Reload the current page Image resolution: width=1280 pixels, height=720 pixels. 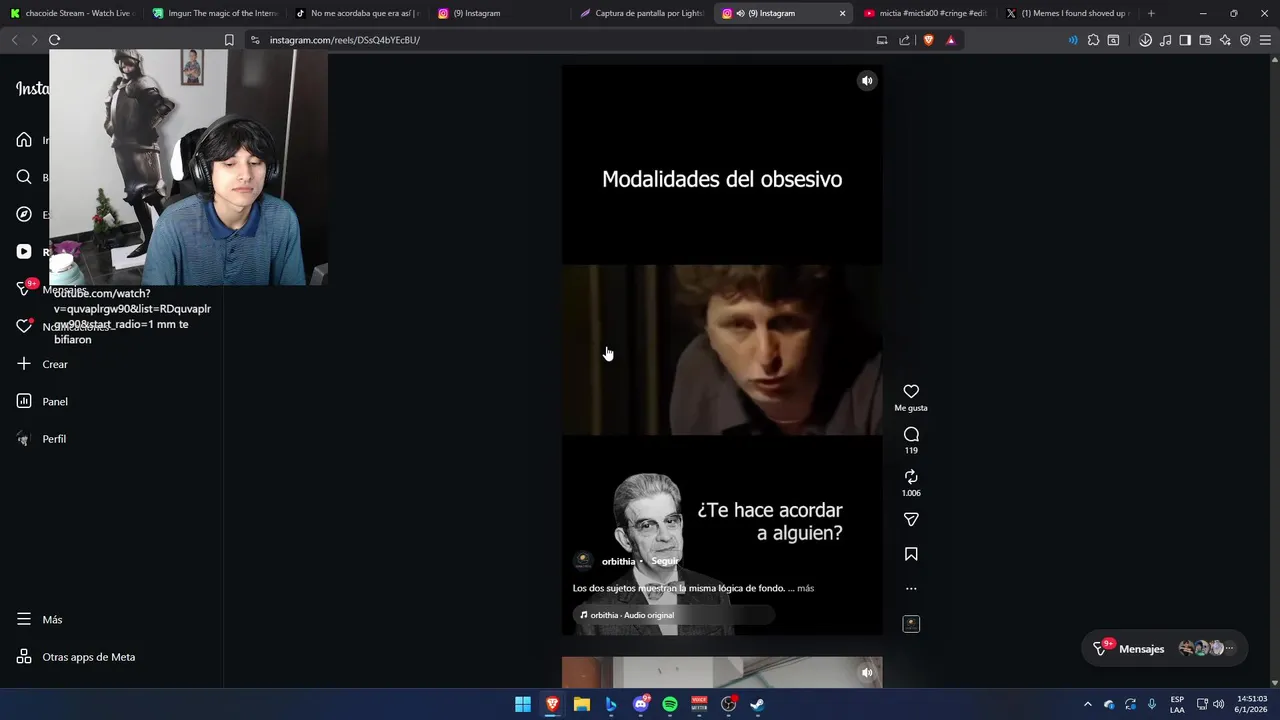point(54,40)
